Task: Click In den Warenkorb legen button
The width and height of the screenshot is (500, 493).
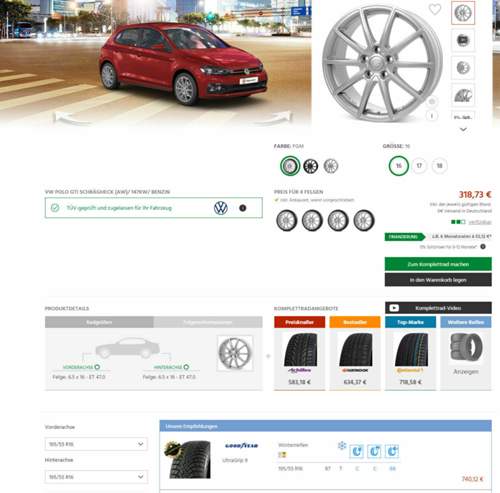Action: (438, 280)
